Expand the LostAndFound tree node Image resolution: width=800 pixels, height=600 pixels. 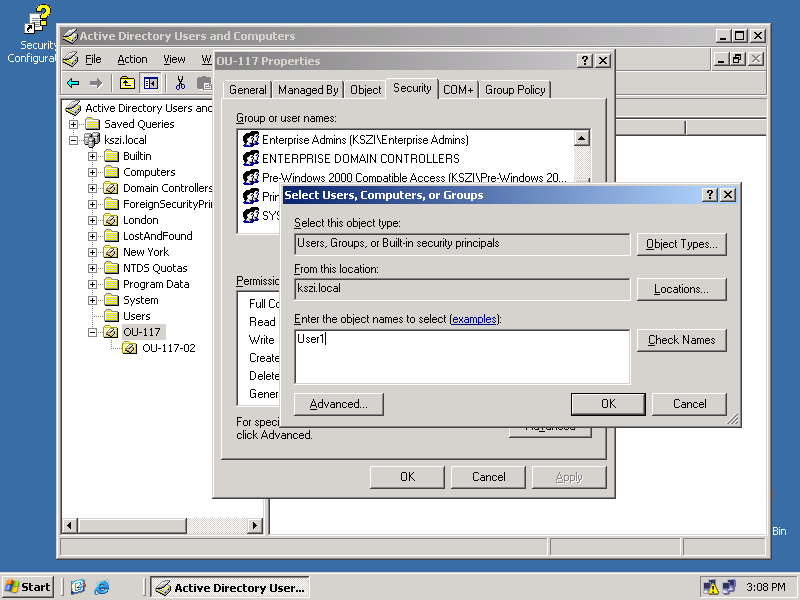click(x=92, y=236)
